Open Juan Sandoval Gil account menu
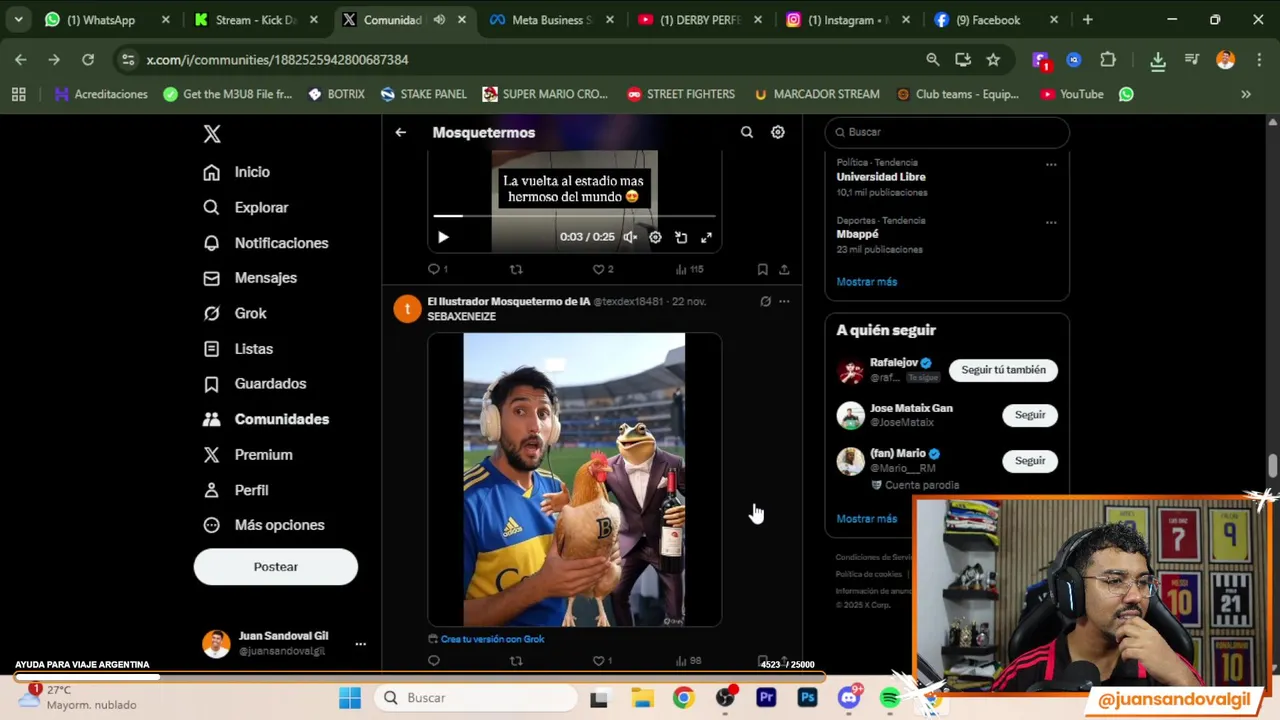The width and height of the screenshot is (1280, 720). coord(284,643)
